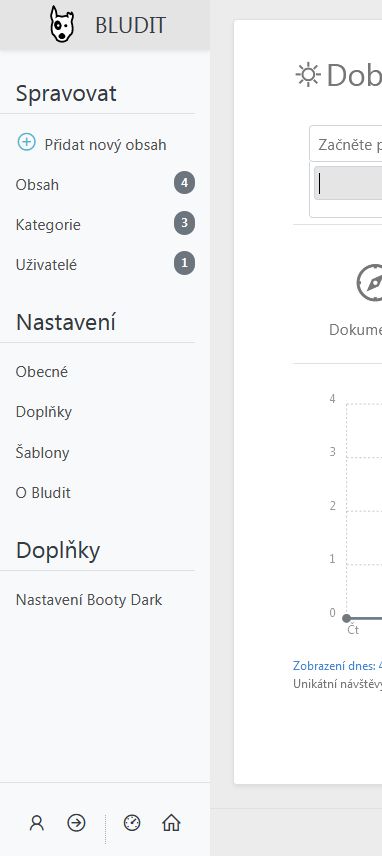The height and width of the screenshot is (856, 382).
Task: Click the Obsah count badge 4
Action: click(x=184, y=183)
